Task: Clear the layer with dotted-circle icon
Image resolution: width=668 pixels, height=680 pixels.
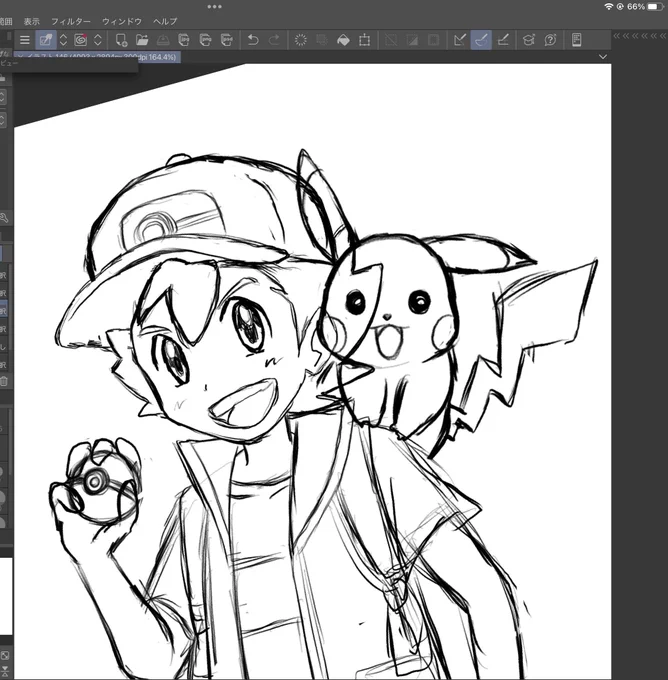Action: coord(300,40)
